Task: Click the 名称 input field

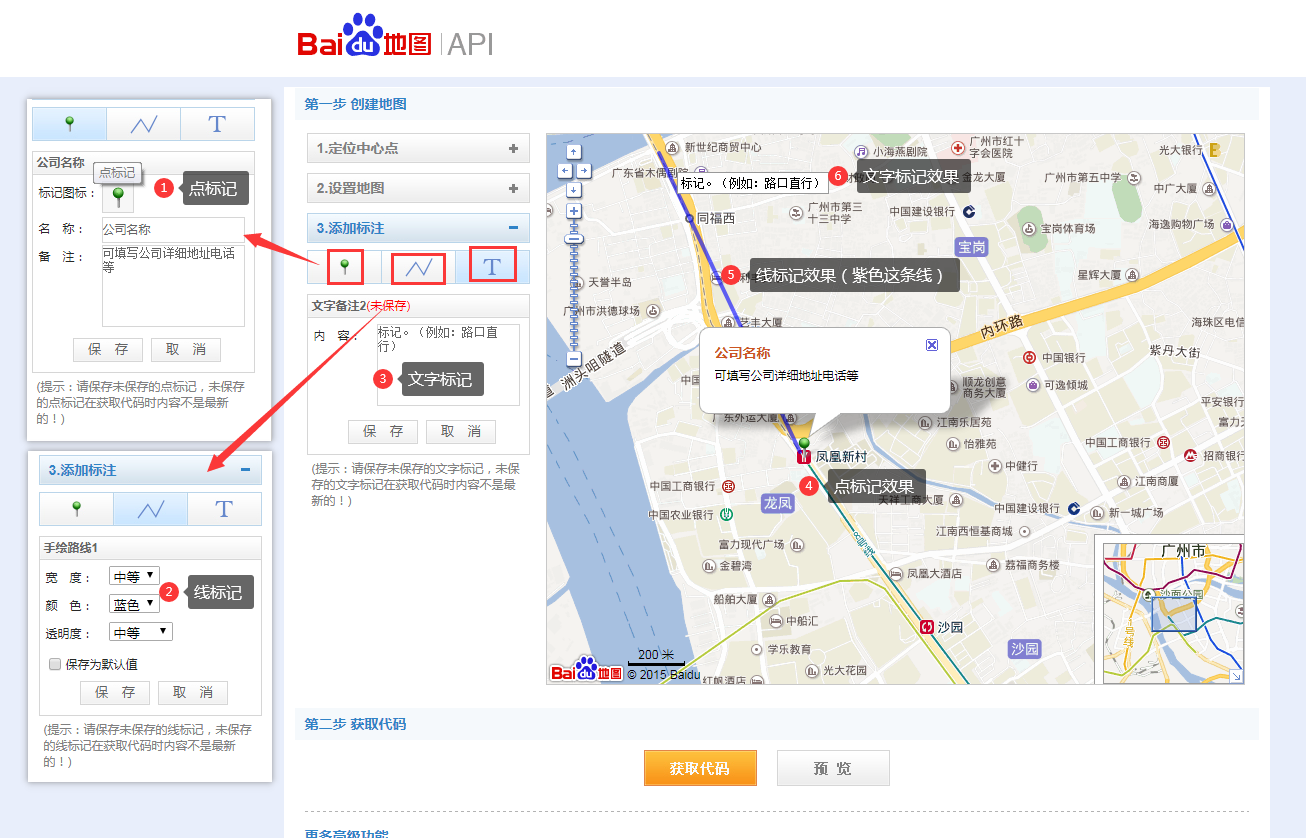Action: pyautogui.click(x=173, y=229)
